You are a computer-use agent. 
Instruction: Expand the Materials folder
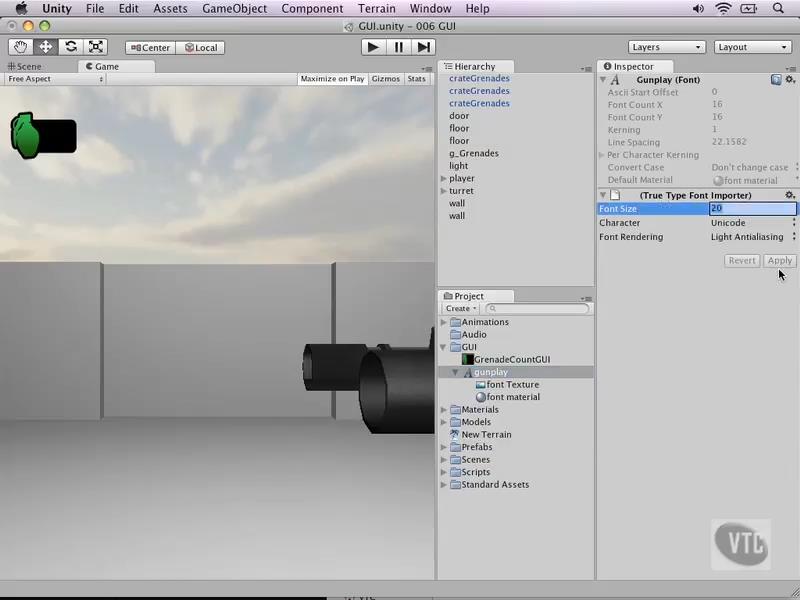443,409
